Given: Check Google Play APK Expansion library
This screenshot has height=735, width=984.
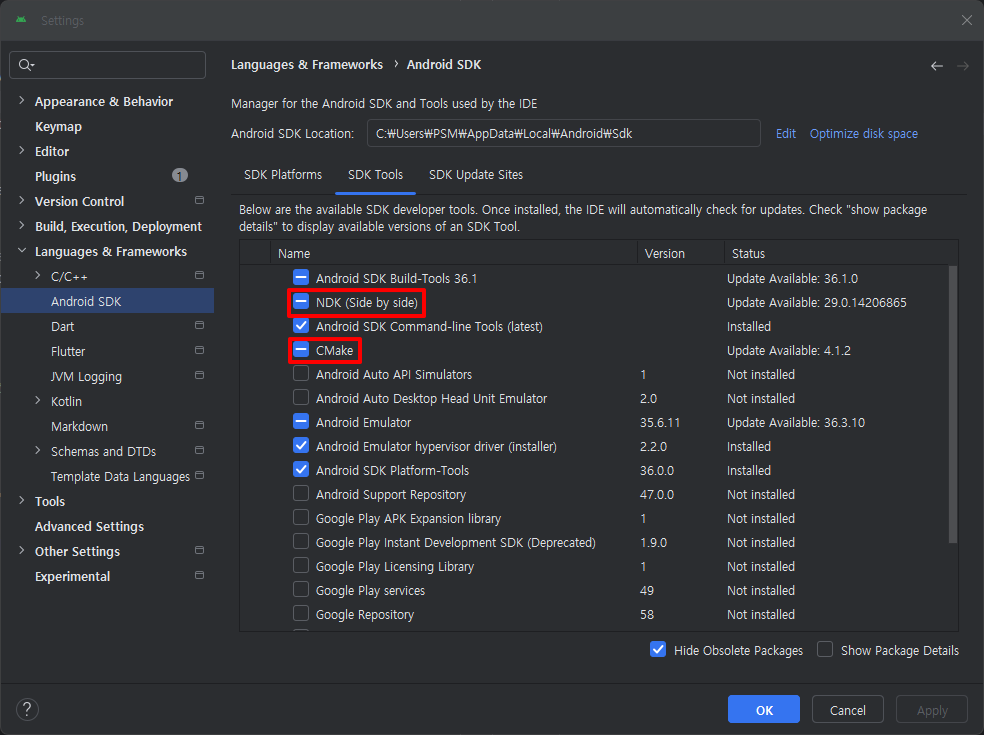Looking at the screenshot, I should tap(301, 518).
